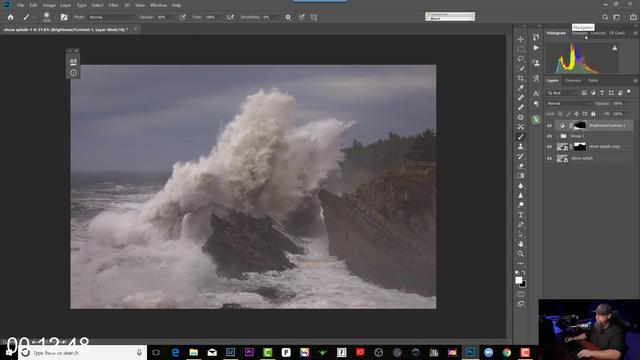Select the Lasso tool
This screenshot has width=640, height=360.
(x=520, y=59)
